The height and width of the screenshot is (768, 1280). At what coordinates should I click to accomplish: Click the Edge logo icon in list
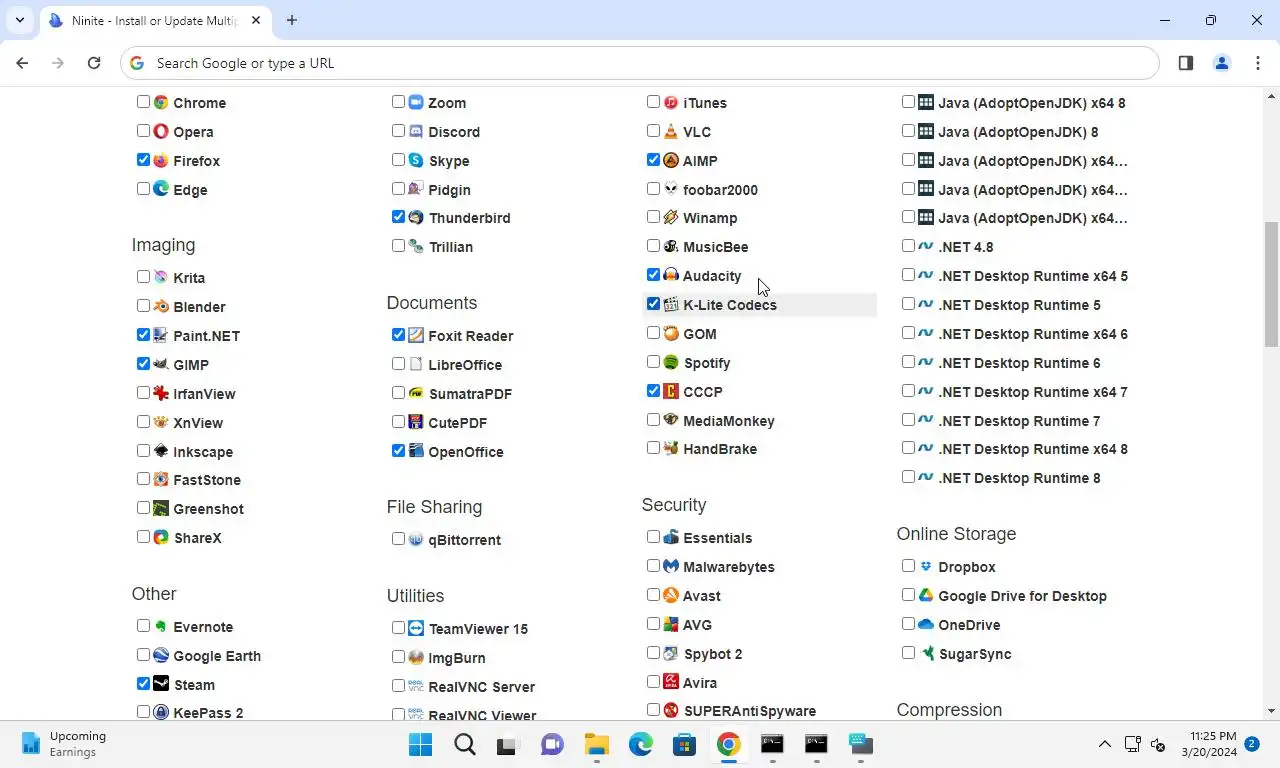[161, 189]
